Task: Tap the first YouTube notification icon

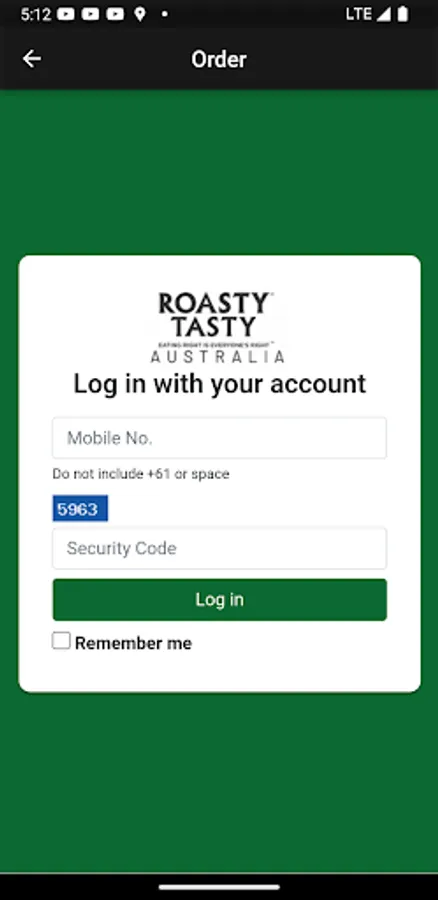Action: point(66,14)
